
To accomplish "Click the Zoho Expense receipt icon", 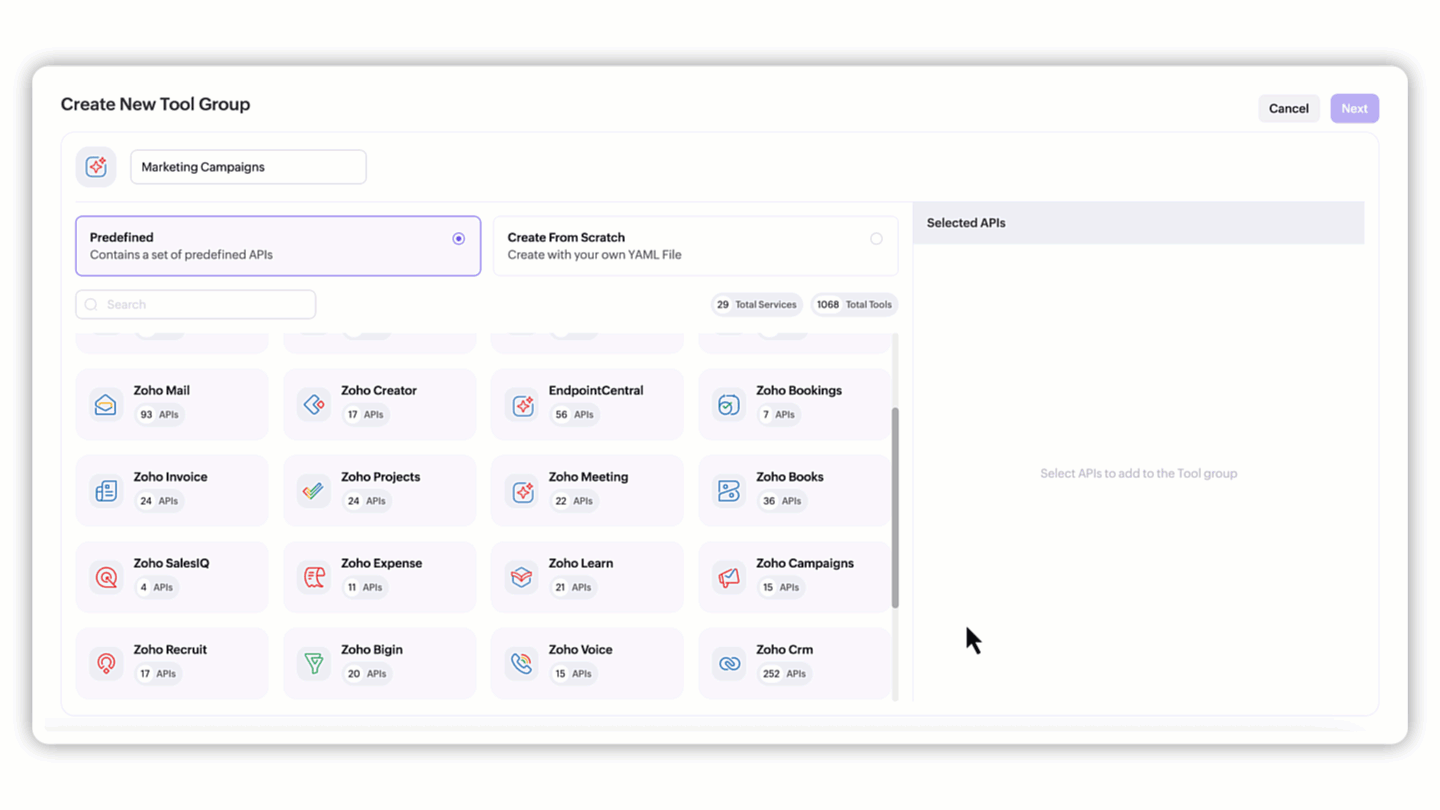I will (x=313, y=577).
